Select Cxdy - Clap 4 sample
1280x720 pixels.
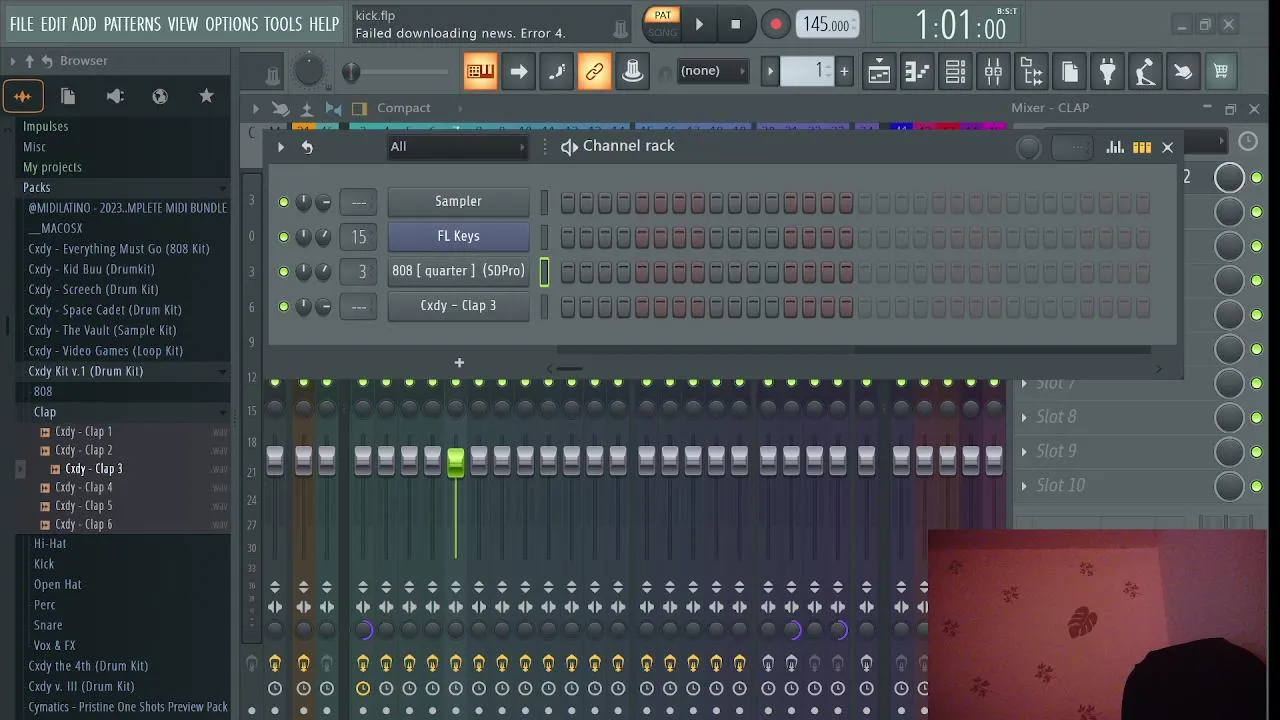pyautogui.click(x=84, y=487)
